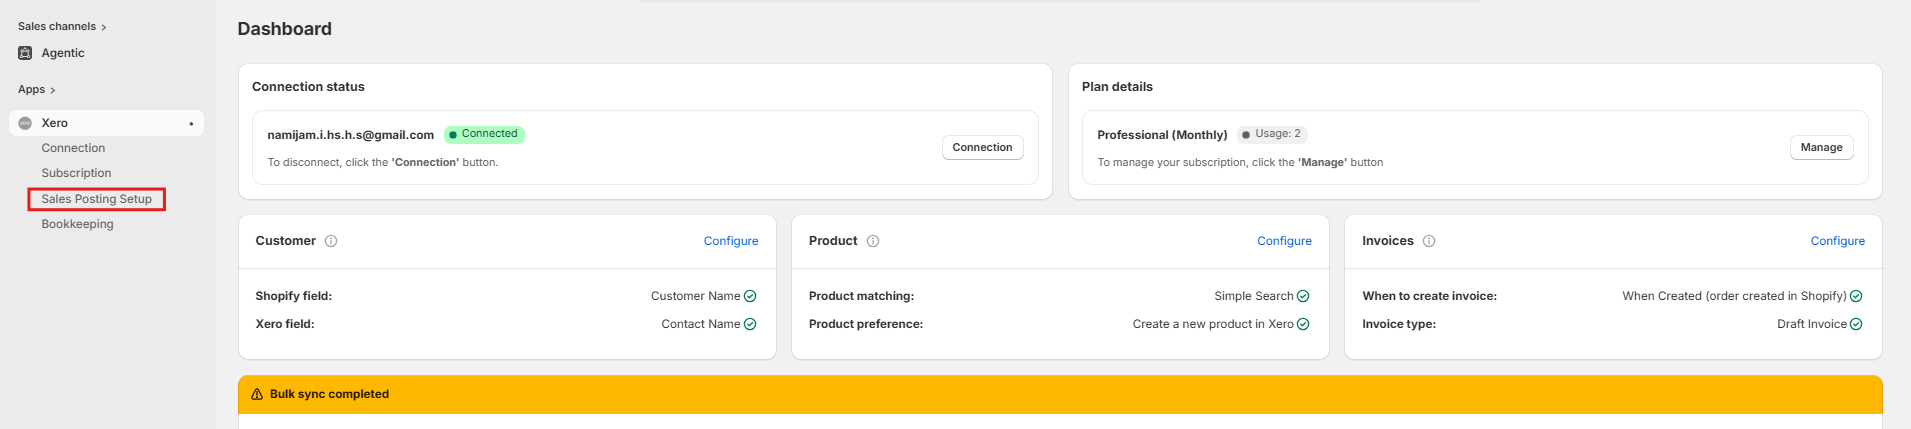Click check icon next to When Created
The height and width of the screenshot is (429, 1911).
click(1856, 296)
